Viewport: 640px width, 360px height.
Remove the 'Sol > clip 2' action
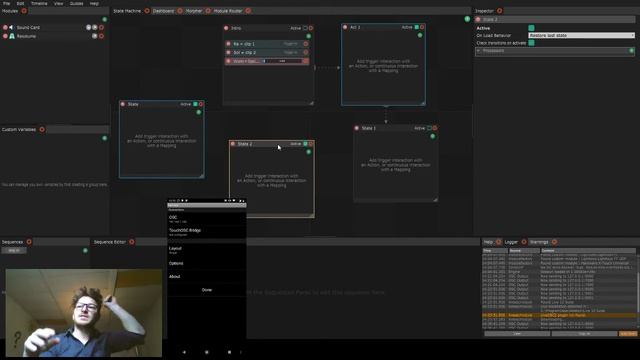click(x=306, y=52)
